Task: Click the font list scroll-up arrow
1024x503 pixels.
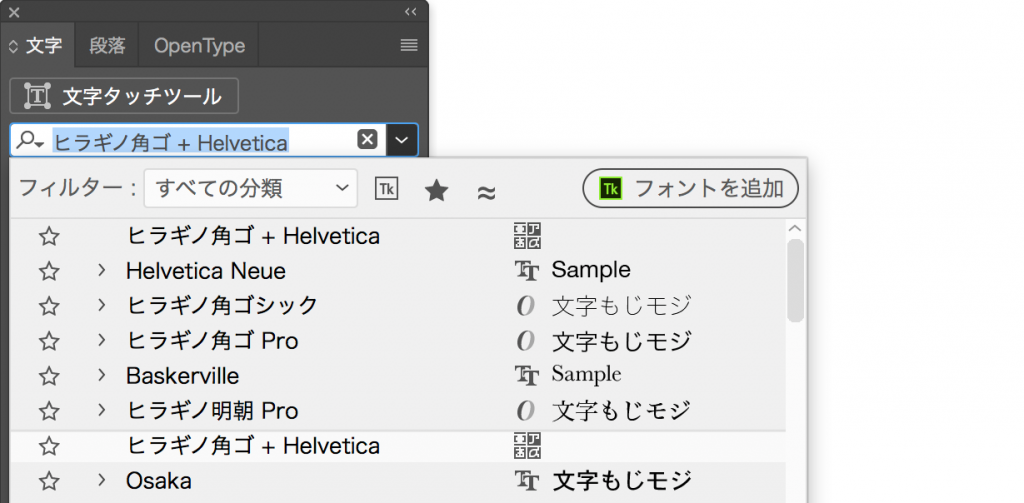Action: click(795, 229)
